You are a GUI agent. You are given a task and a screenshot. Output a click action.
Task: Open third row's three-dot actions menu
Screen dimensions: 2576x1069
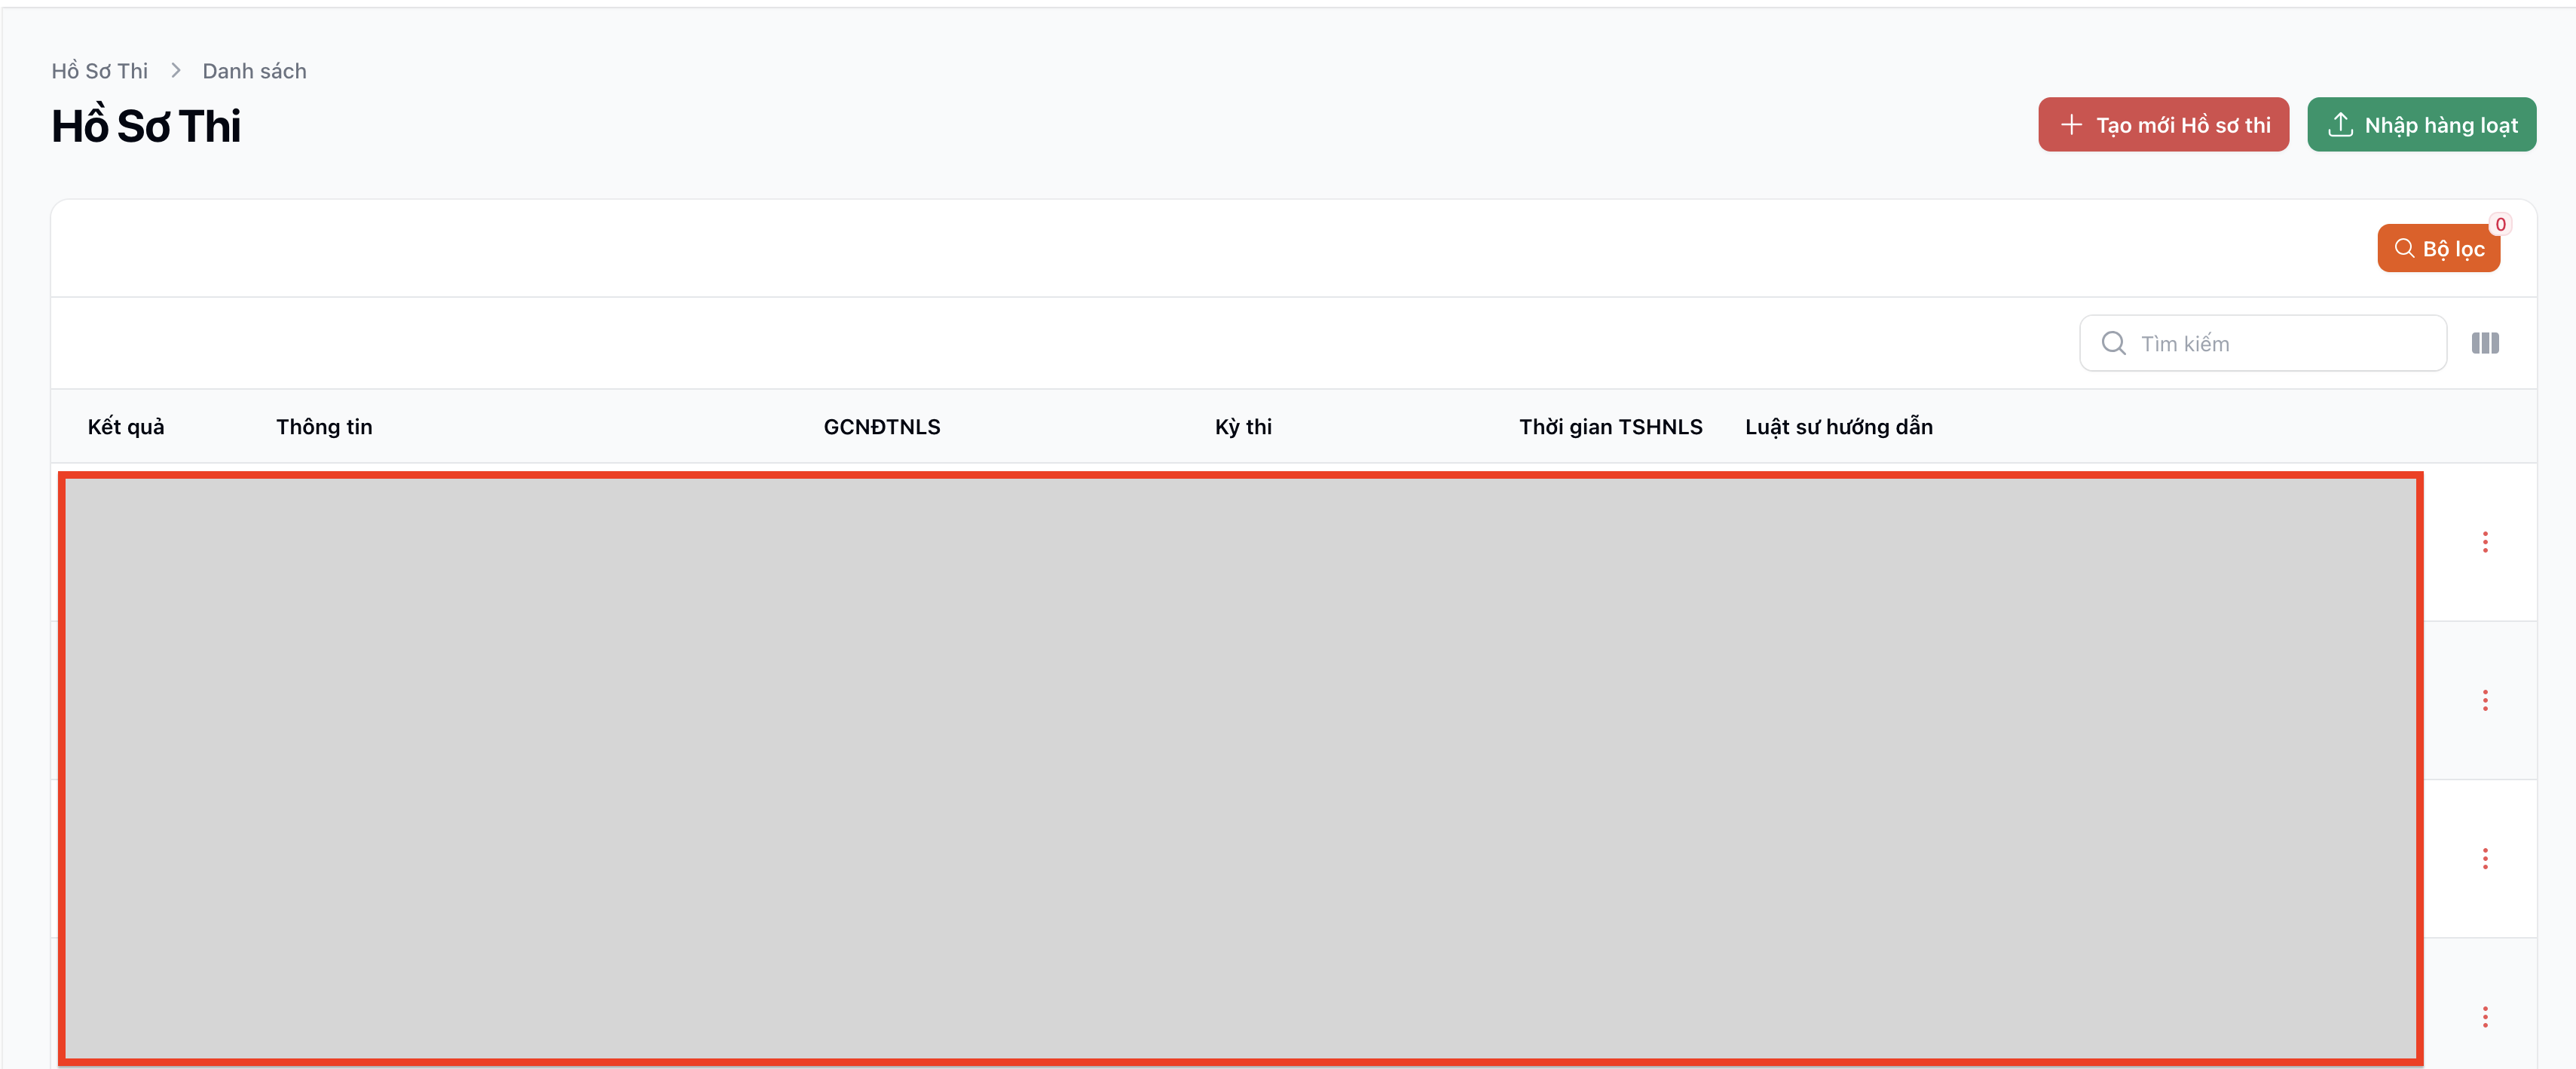click(2484, 858)
